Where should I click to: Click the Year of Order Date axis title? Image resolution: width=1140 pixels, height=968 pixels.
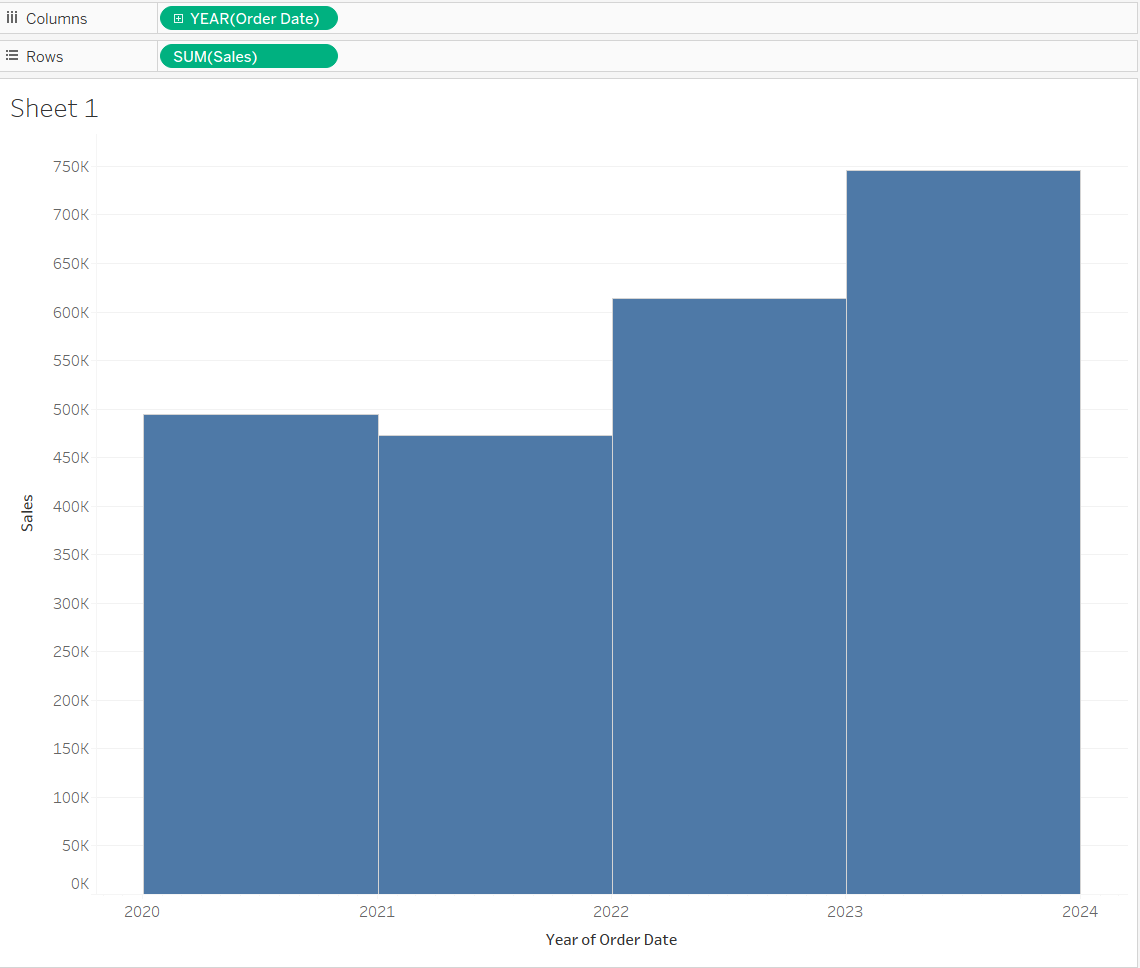point(611,940)
